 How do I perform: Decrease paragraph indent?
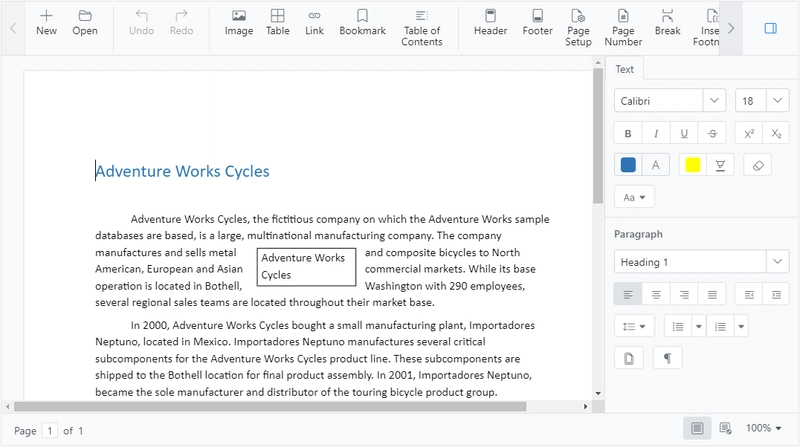click(749, 294)
